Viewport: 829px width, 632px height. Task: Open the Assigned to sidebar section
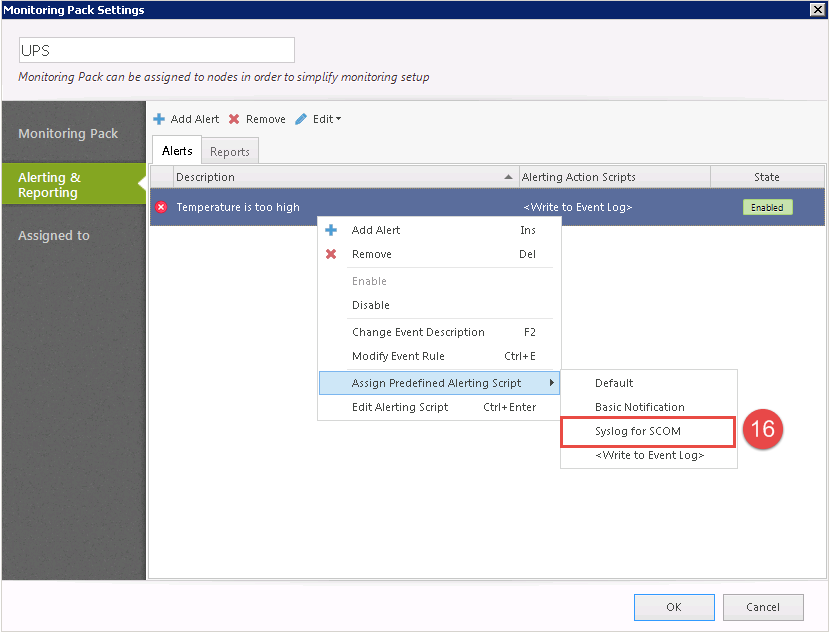[53, 235]
